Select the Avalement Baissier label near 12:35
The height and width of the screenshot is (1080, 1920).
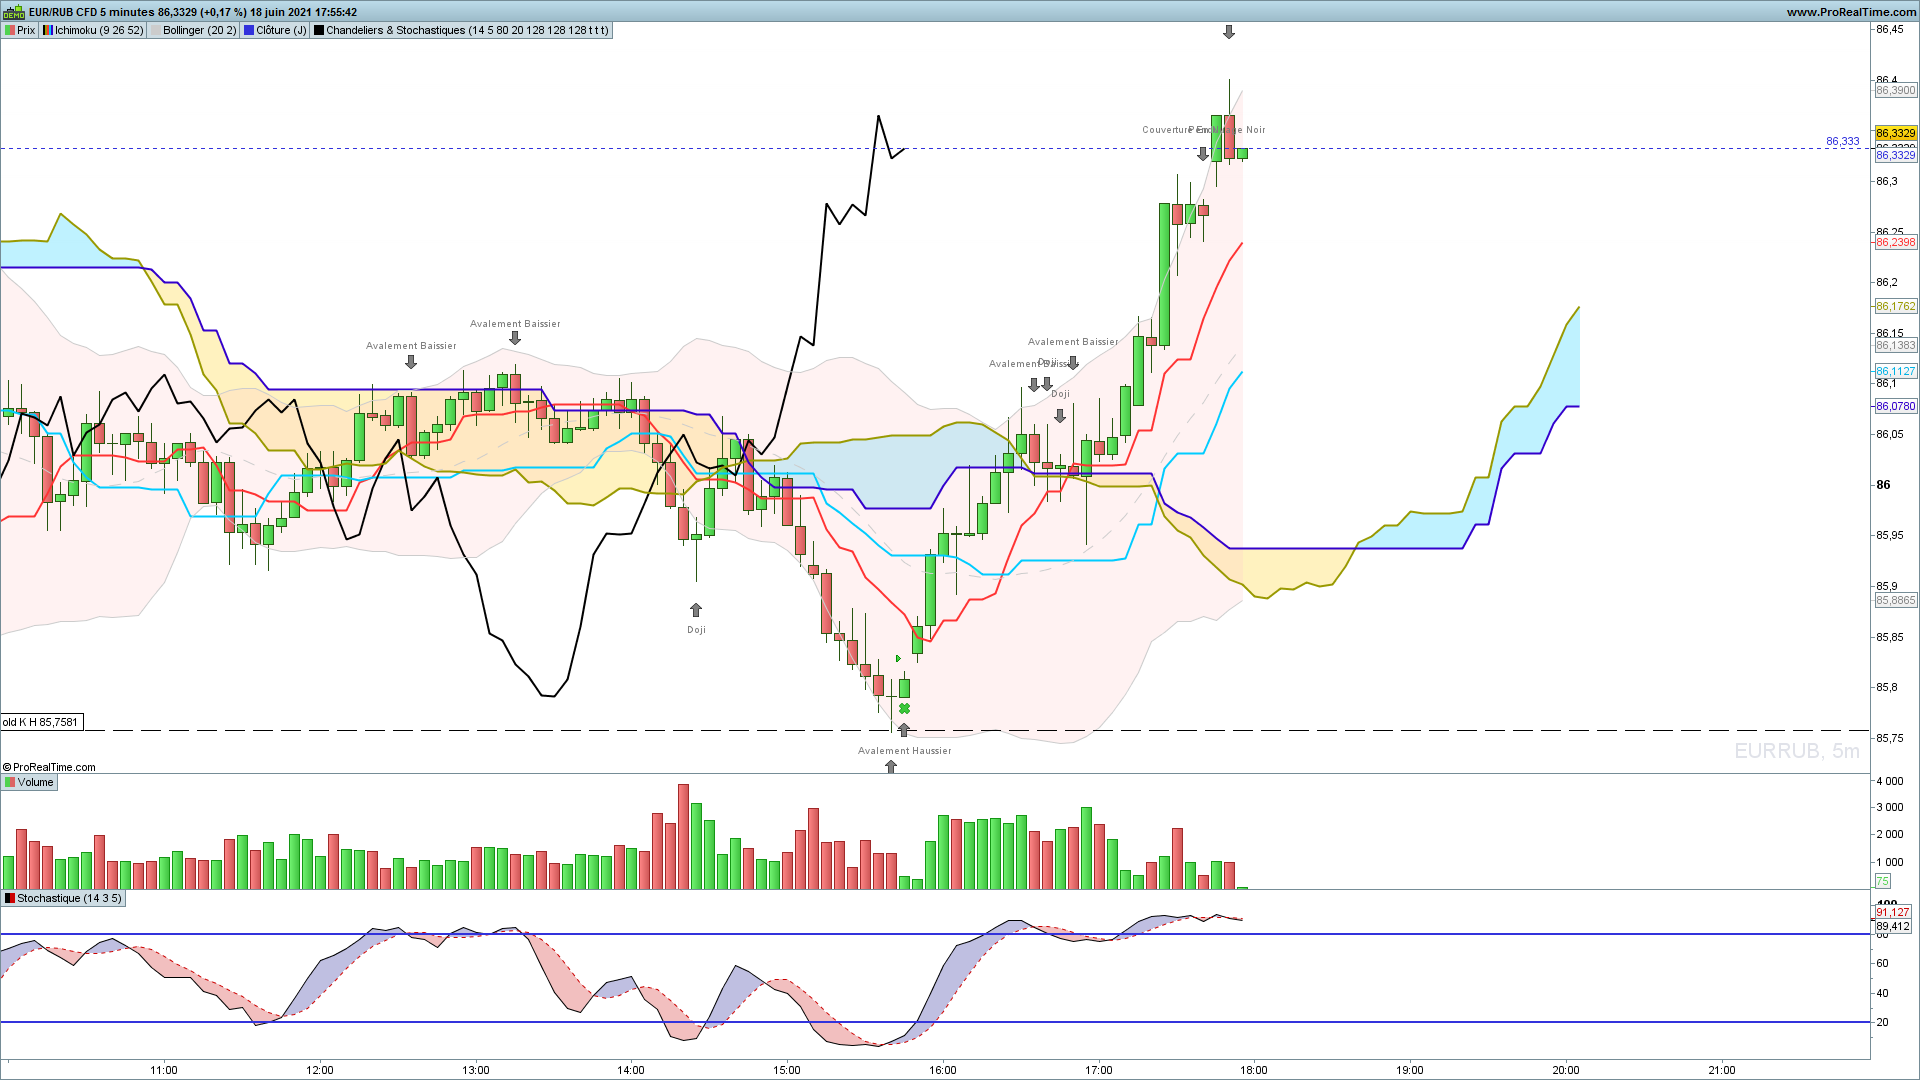point(411,346)
